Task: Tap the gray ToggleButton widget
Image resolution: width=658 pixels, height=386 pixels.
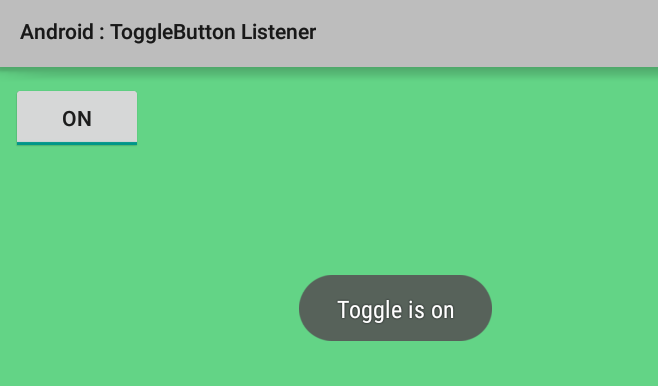Action: 77,118
